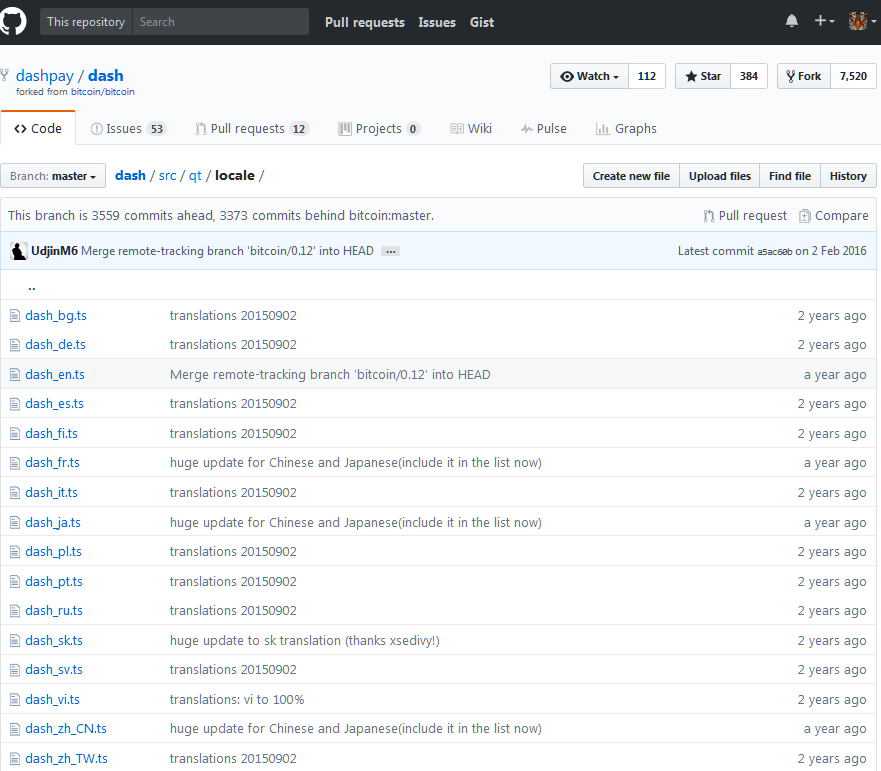Click Find file button
Viewport: 881px width, 771px height.
point(790,176)
